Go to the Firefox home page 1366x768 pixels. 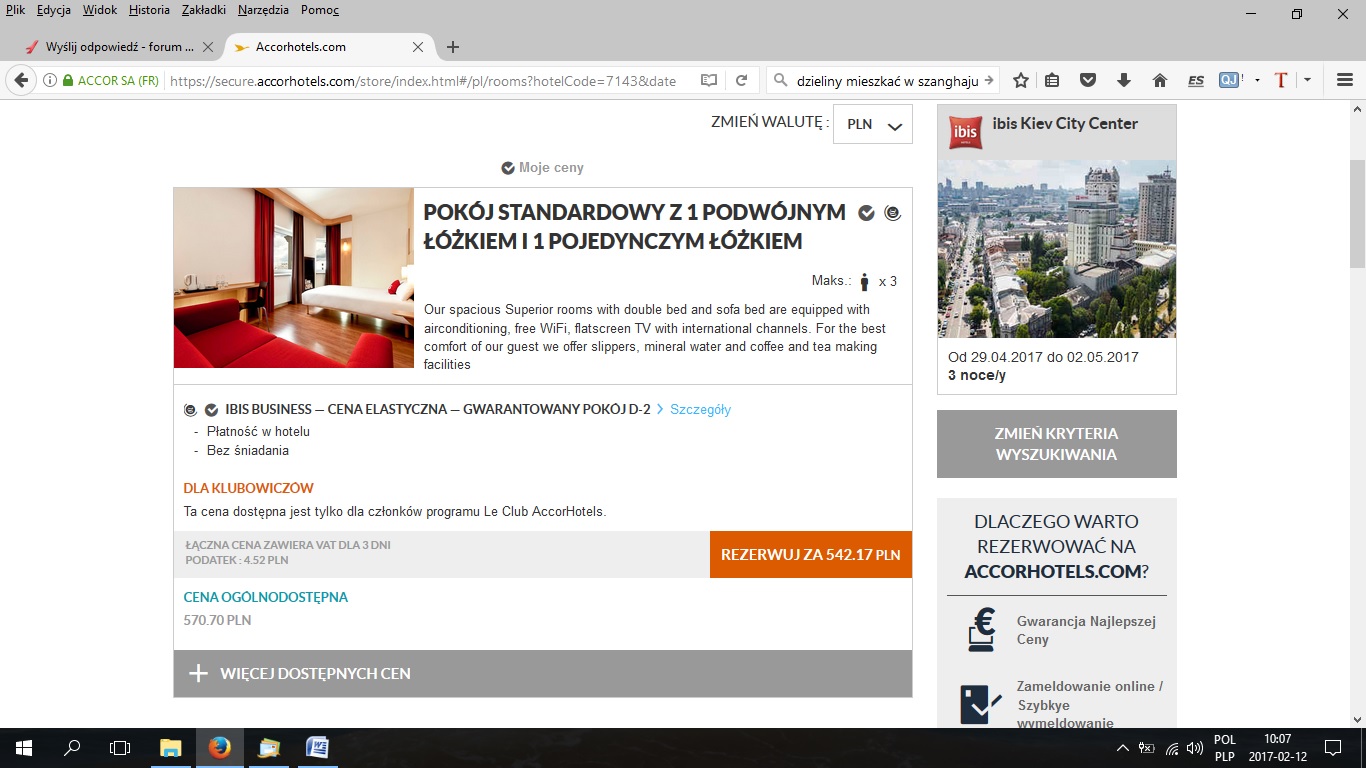[1160, 81]
